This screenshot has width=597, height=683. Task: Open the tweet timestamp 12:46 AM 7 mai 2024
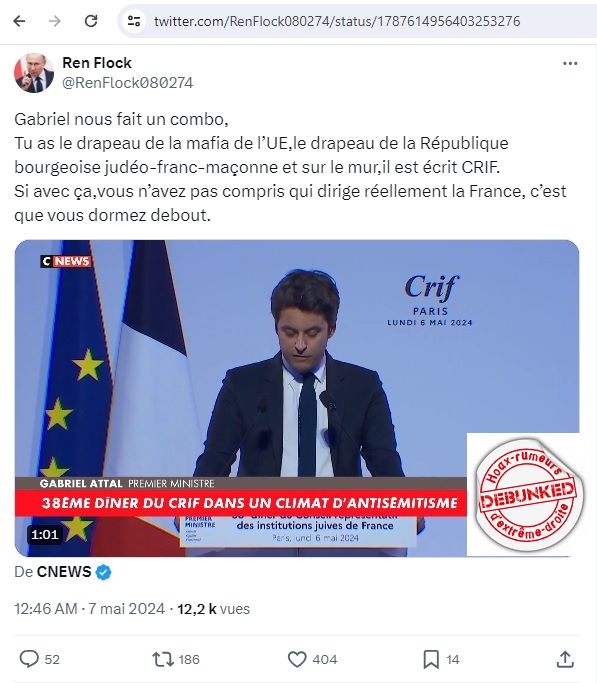point(90,609)
